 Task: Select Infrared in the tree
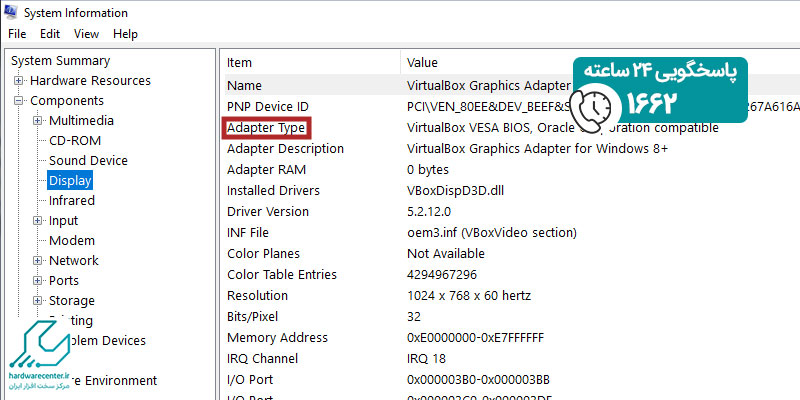coord(72,201)
